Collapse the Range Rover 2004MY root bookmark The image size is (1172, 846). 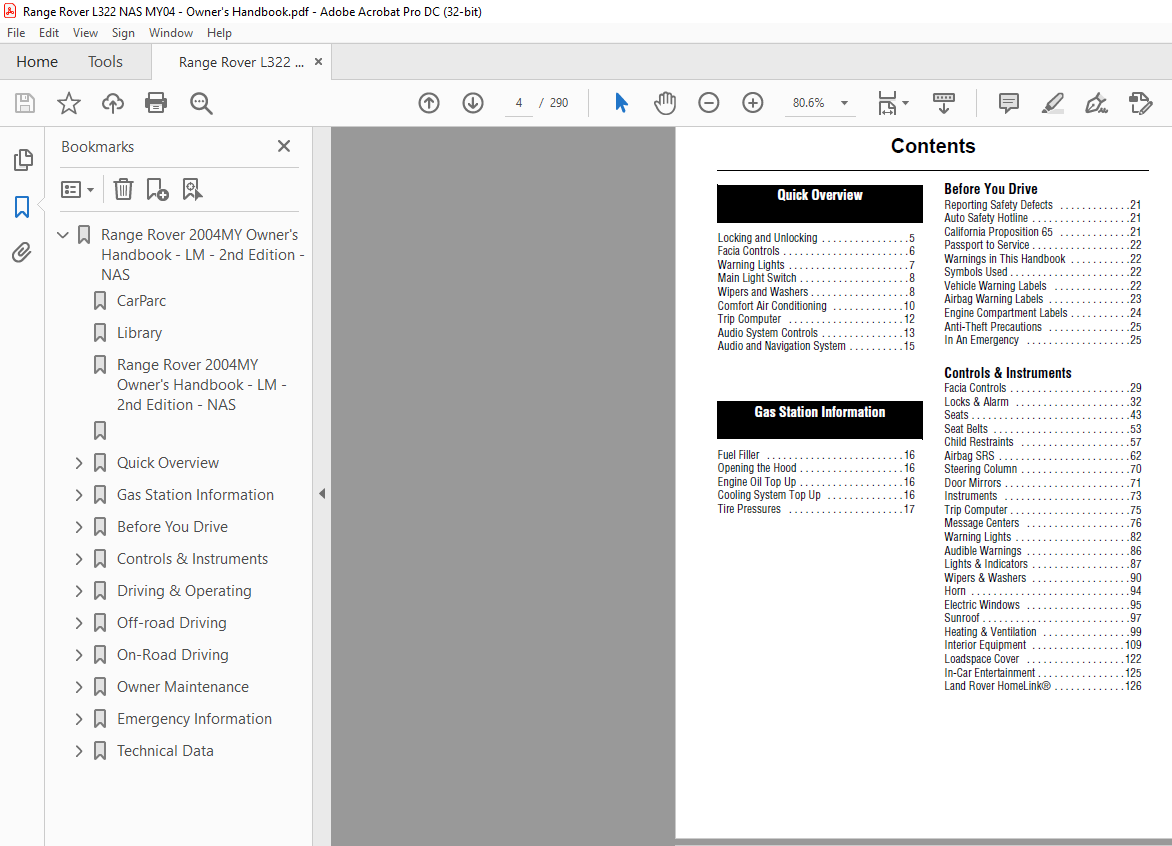click(x=64, y=235)
